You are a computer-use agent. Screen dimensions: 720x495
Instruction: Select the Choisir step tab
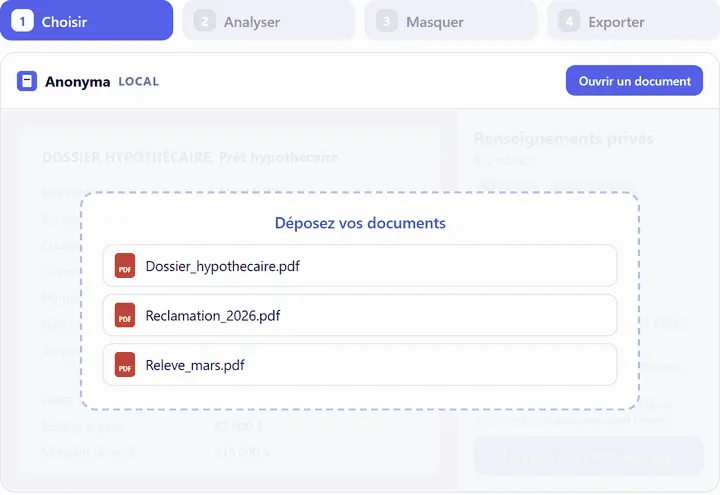pyautogui.click(x=86, y=20)
